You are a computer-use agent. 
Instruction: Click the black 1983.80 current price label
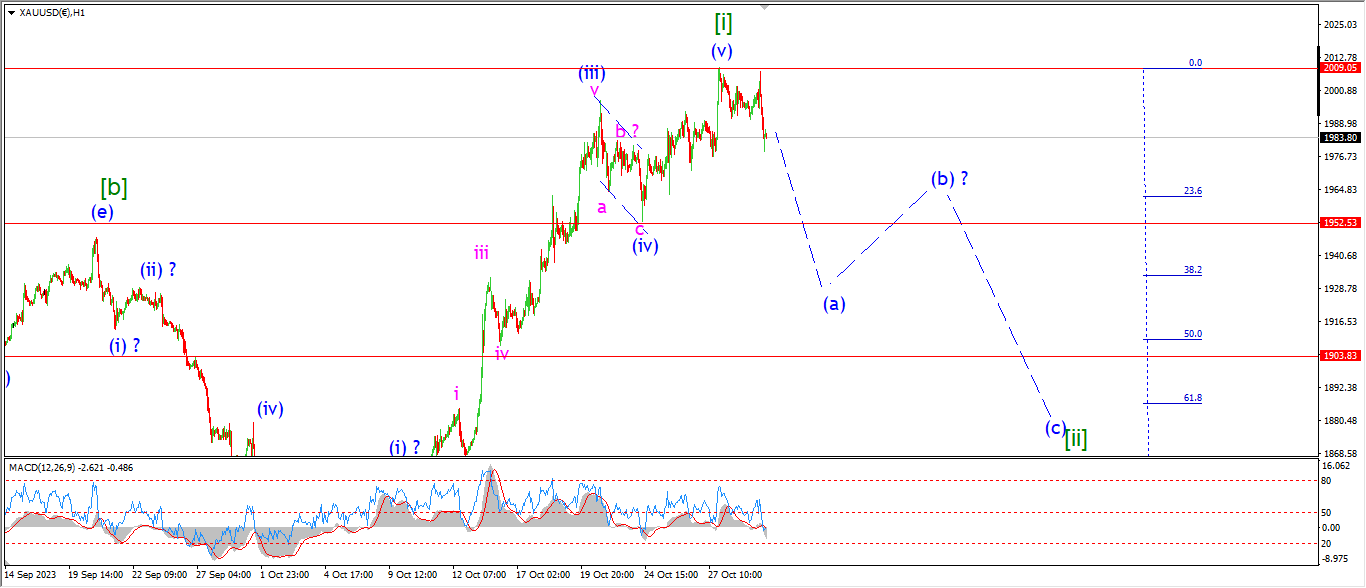point(1339,138)
